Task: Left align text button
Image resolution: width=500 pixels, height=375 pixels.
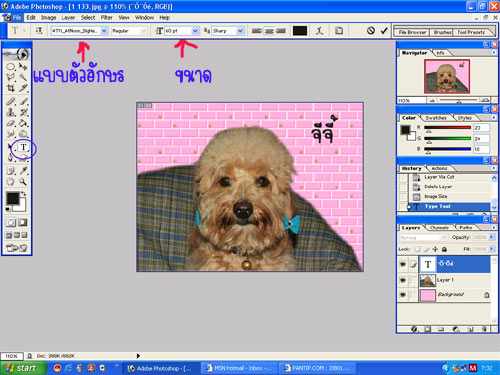Action: coord(257,31)
